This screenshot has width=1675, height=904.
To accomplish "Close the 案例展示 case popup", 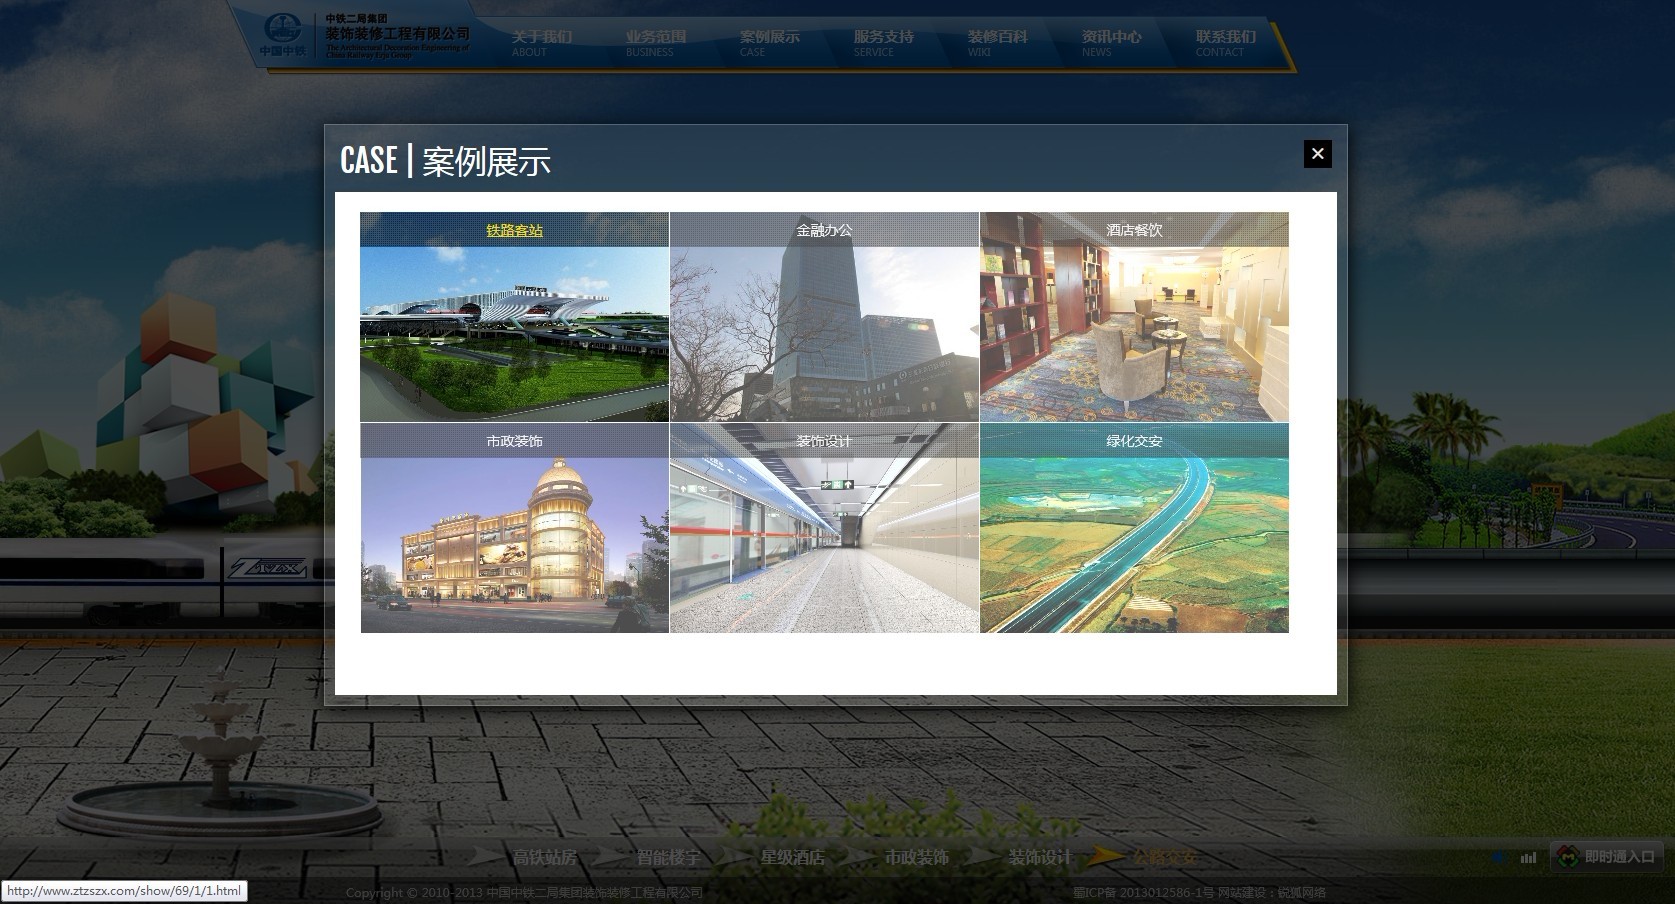I will pyautogui.click(x=1317, y=154).
